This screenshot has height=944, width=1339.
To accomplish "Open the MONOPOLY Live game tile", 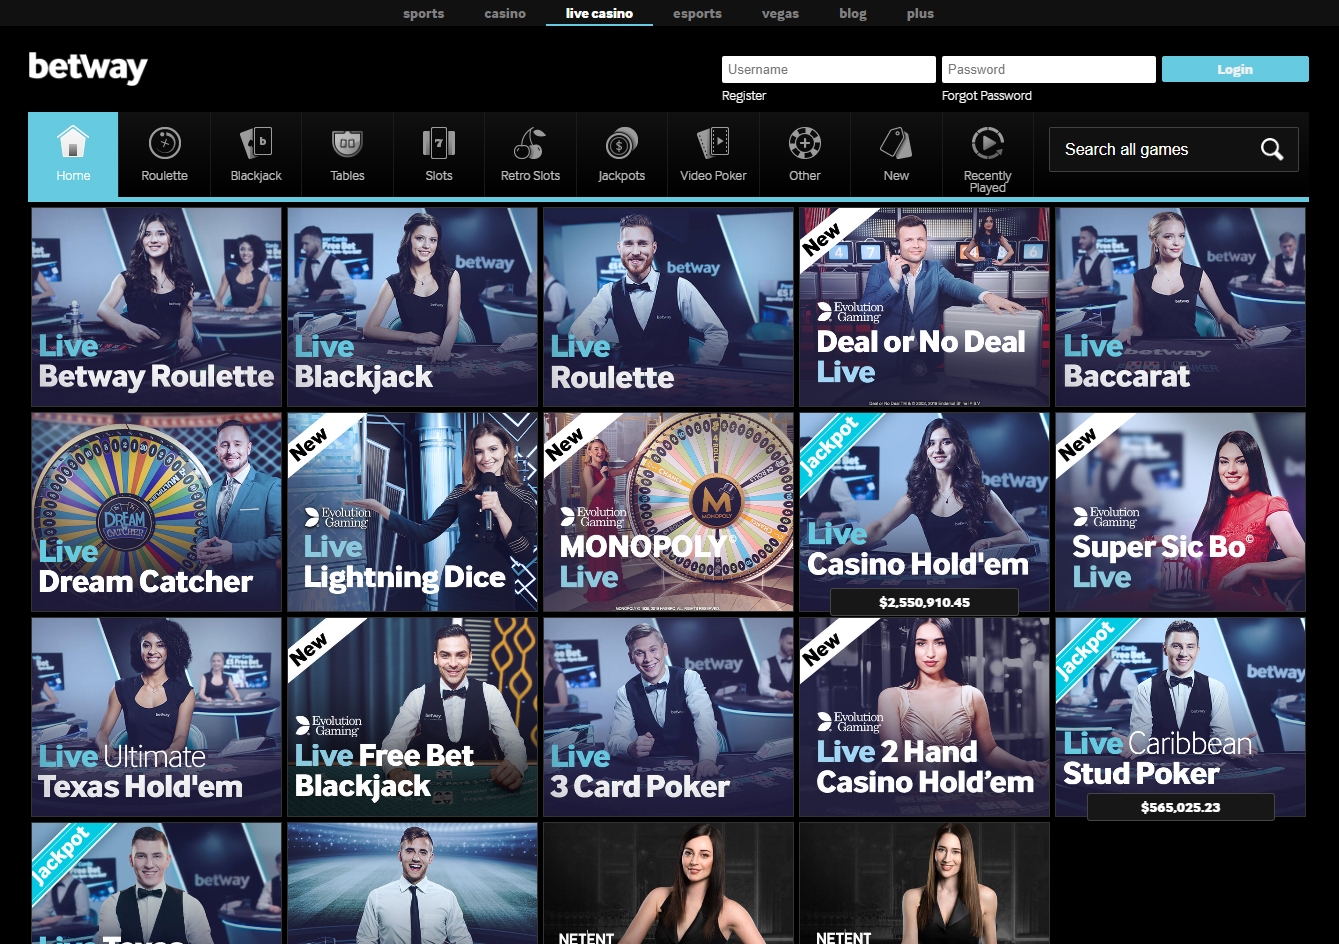I will [668, 511].
